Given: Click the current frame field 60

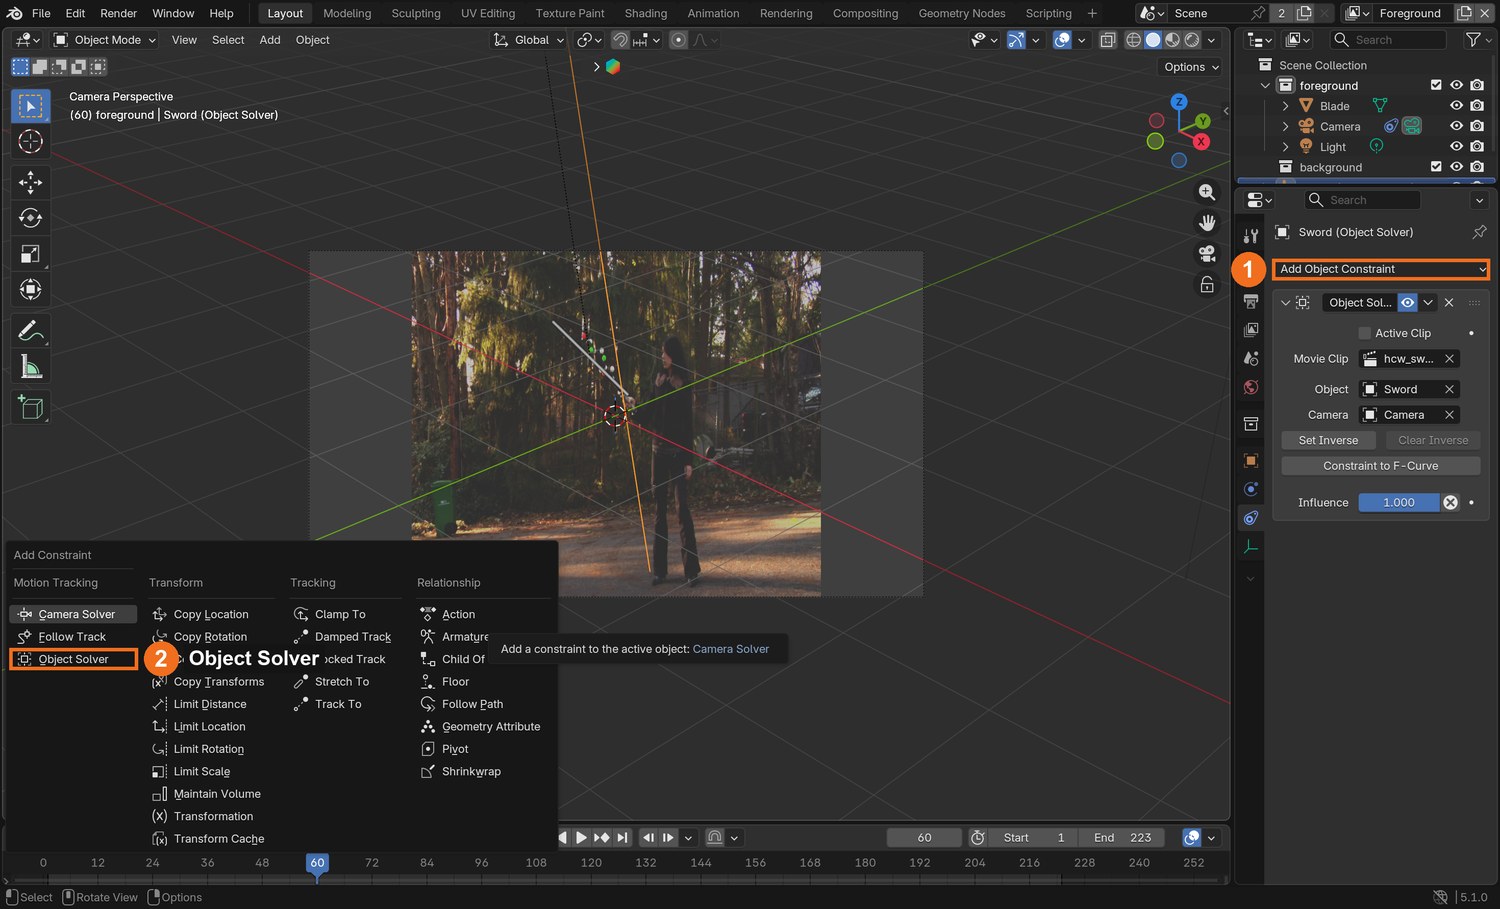Looking at the screenshot, I should [924, 838].
